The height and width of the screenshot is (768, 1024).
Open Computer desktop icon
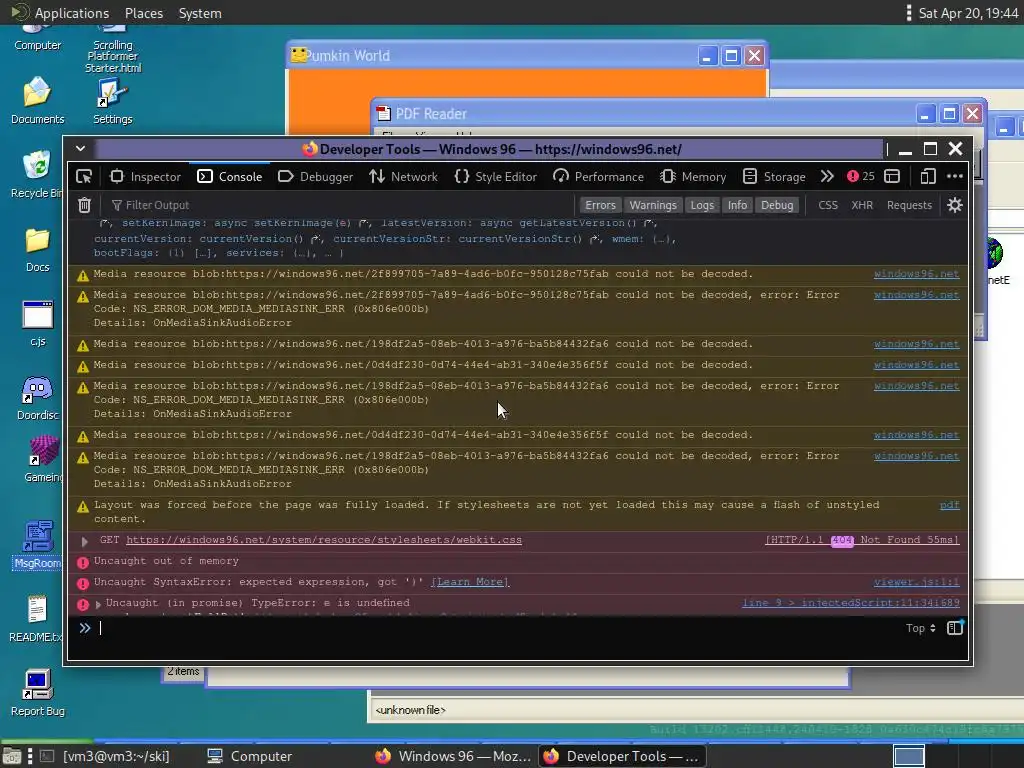pos(37,38)
